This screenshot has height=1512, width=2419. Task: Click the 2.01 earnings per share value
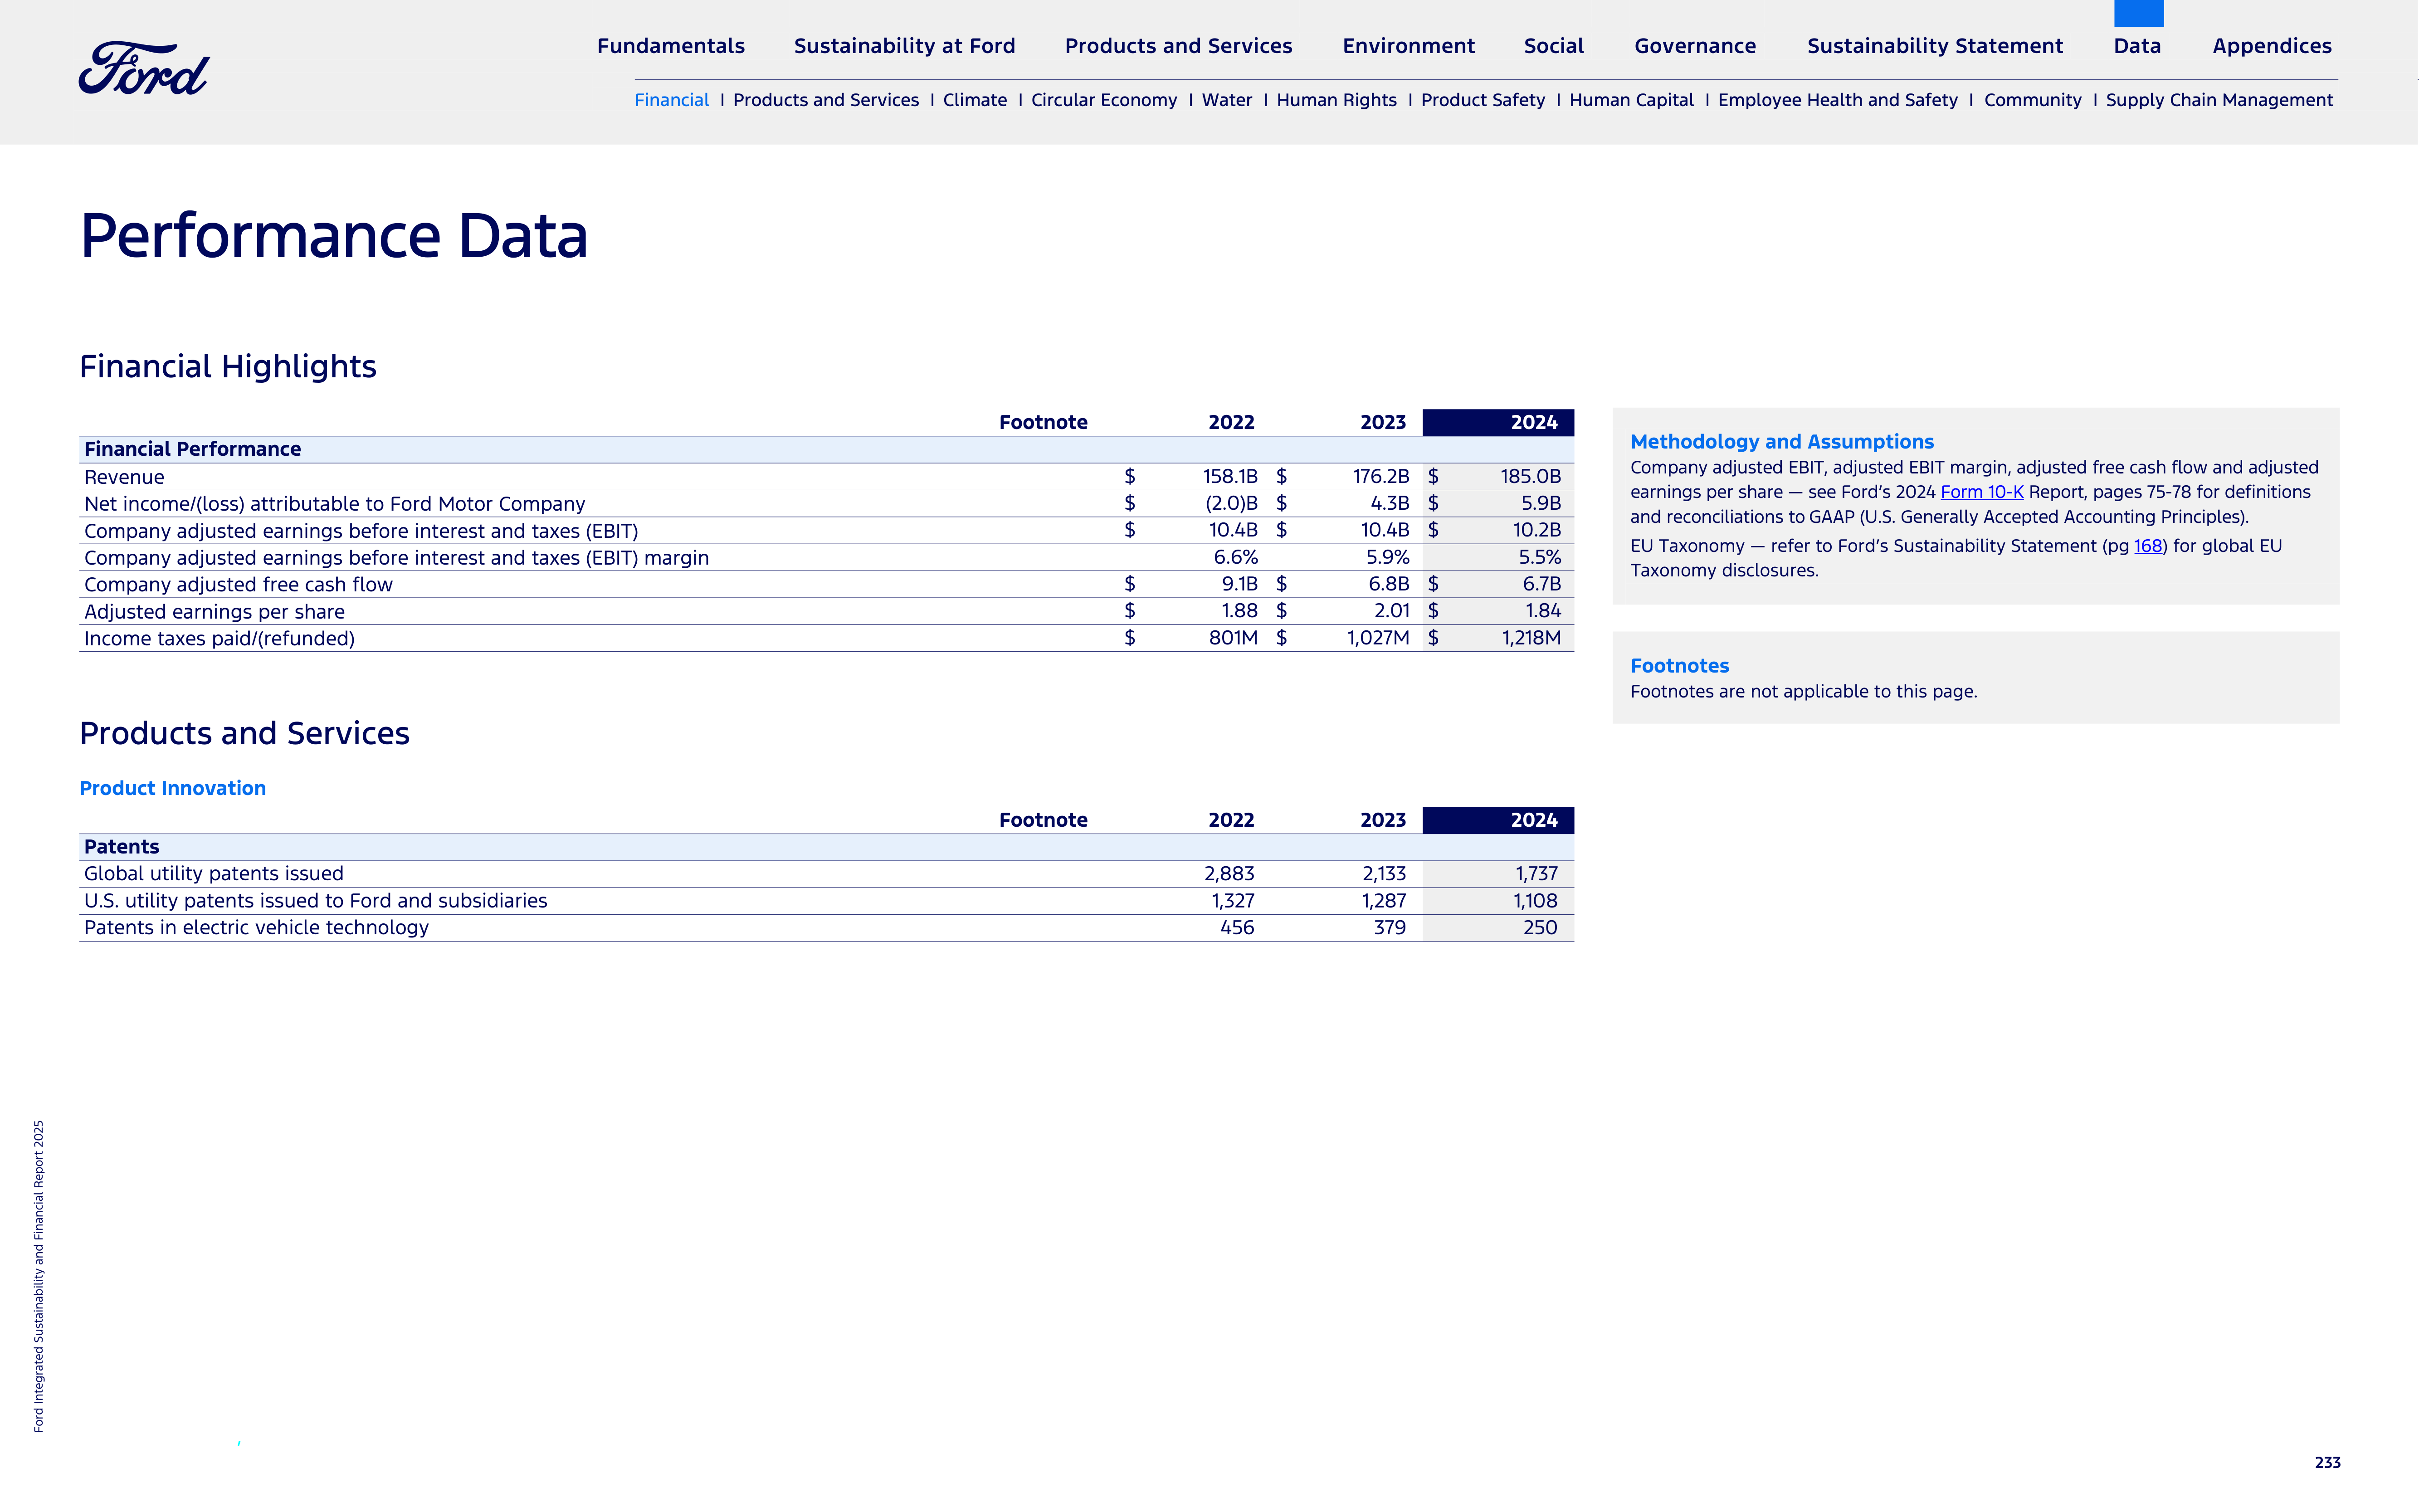pos(1391,611)
